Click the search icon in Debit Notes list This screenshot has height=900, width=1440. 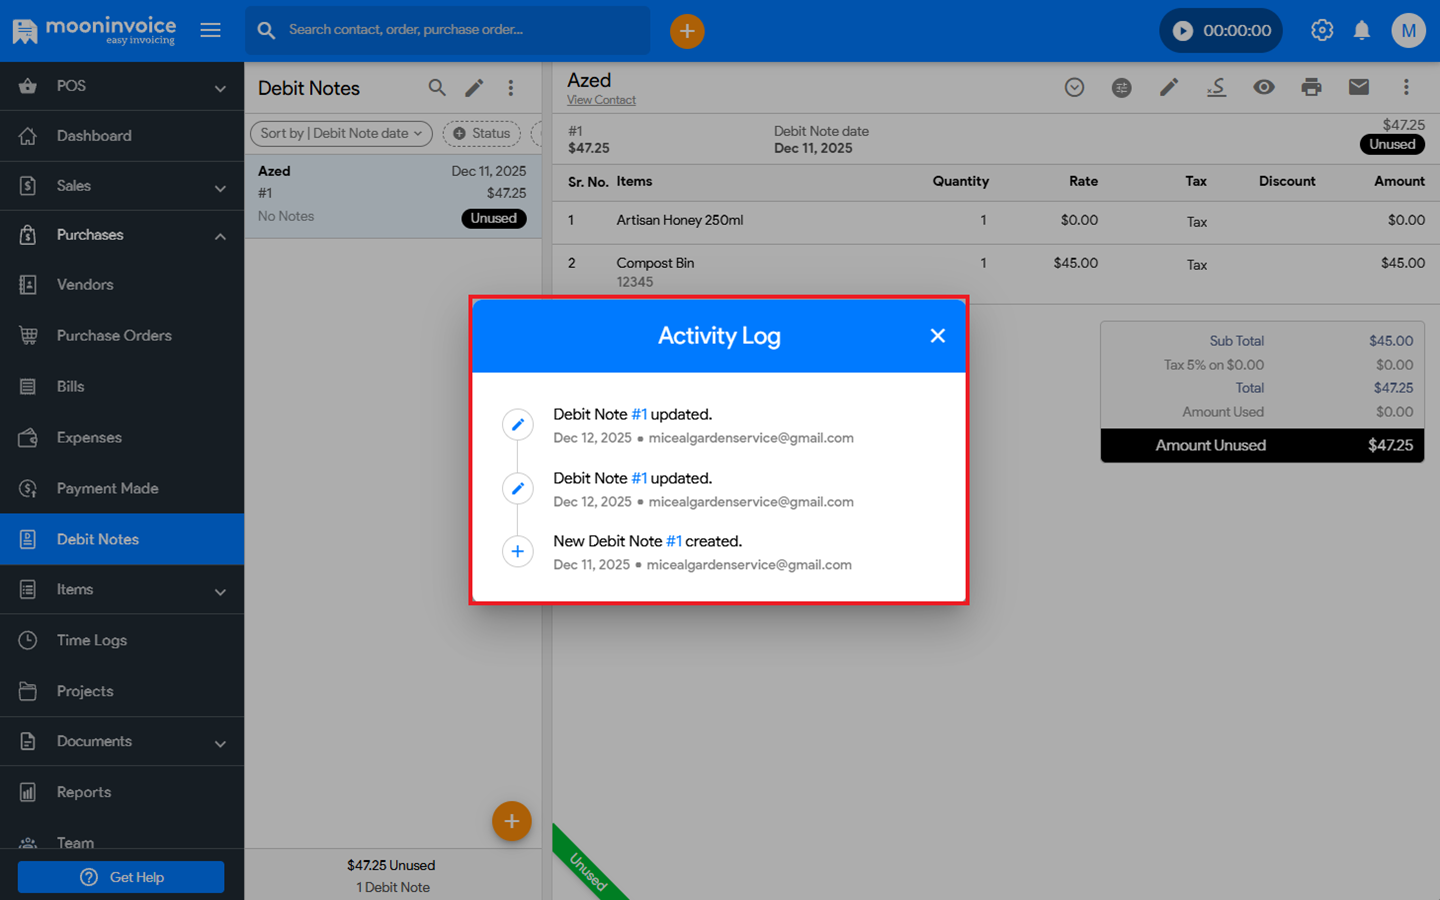coord(437,88)
